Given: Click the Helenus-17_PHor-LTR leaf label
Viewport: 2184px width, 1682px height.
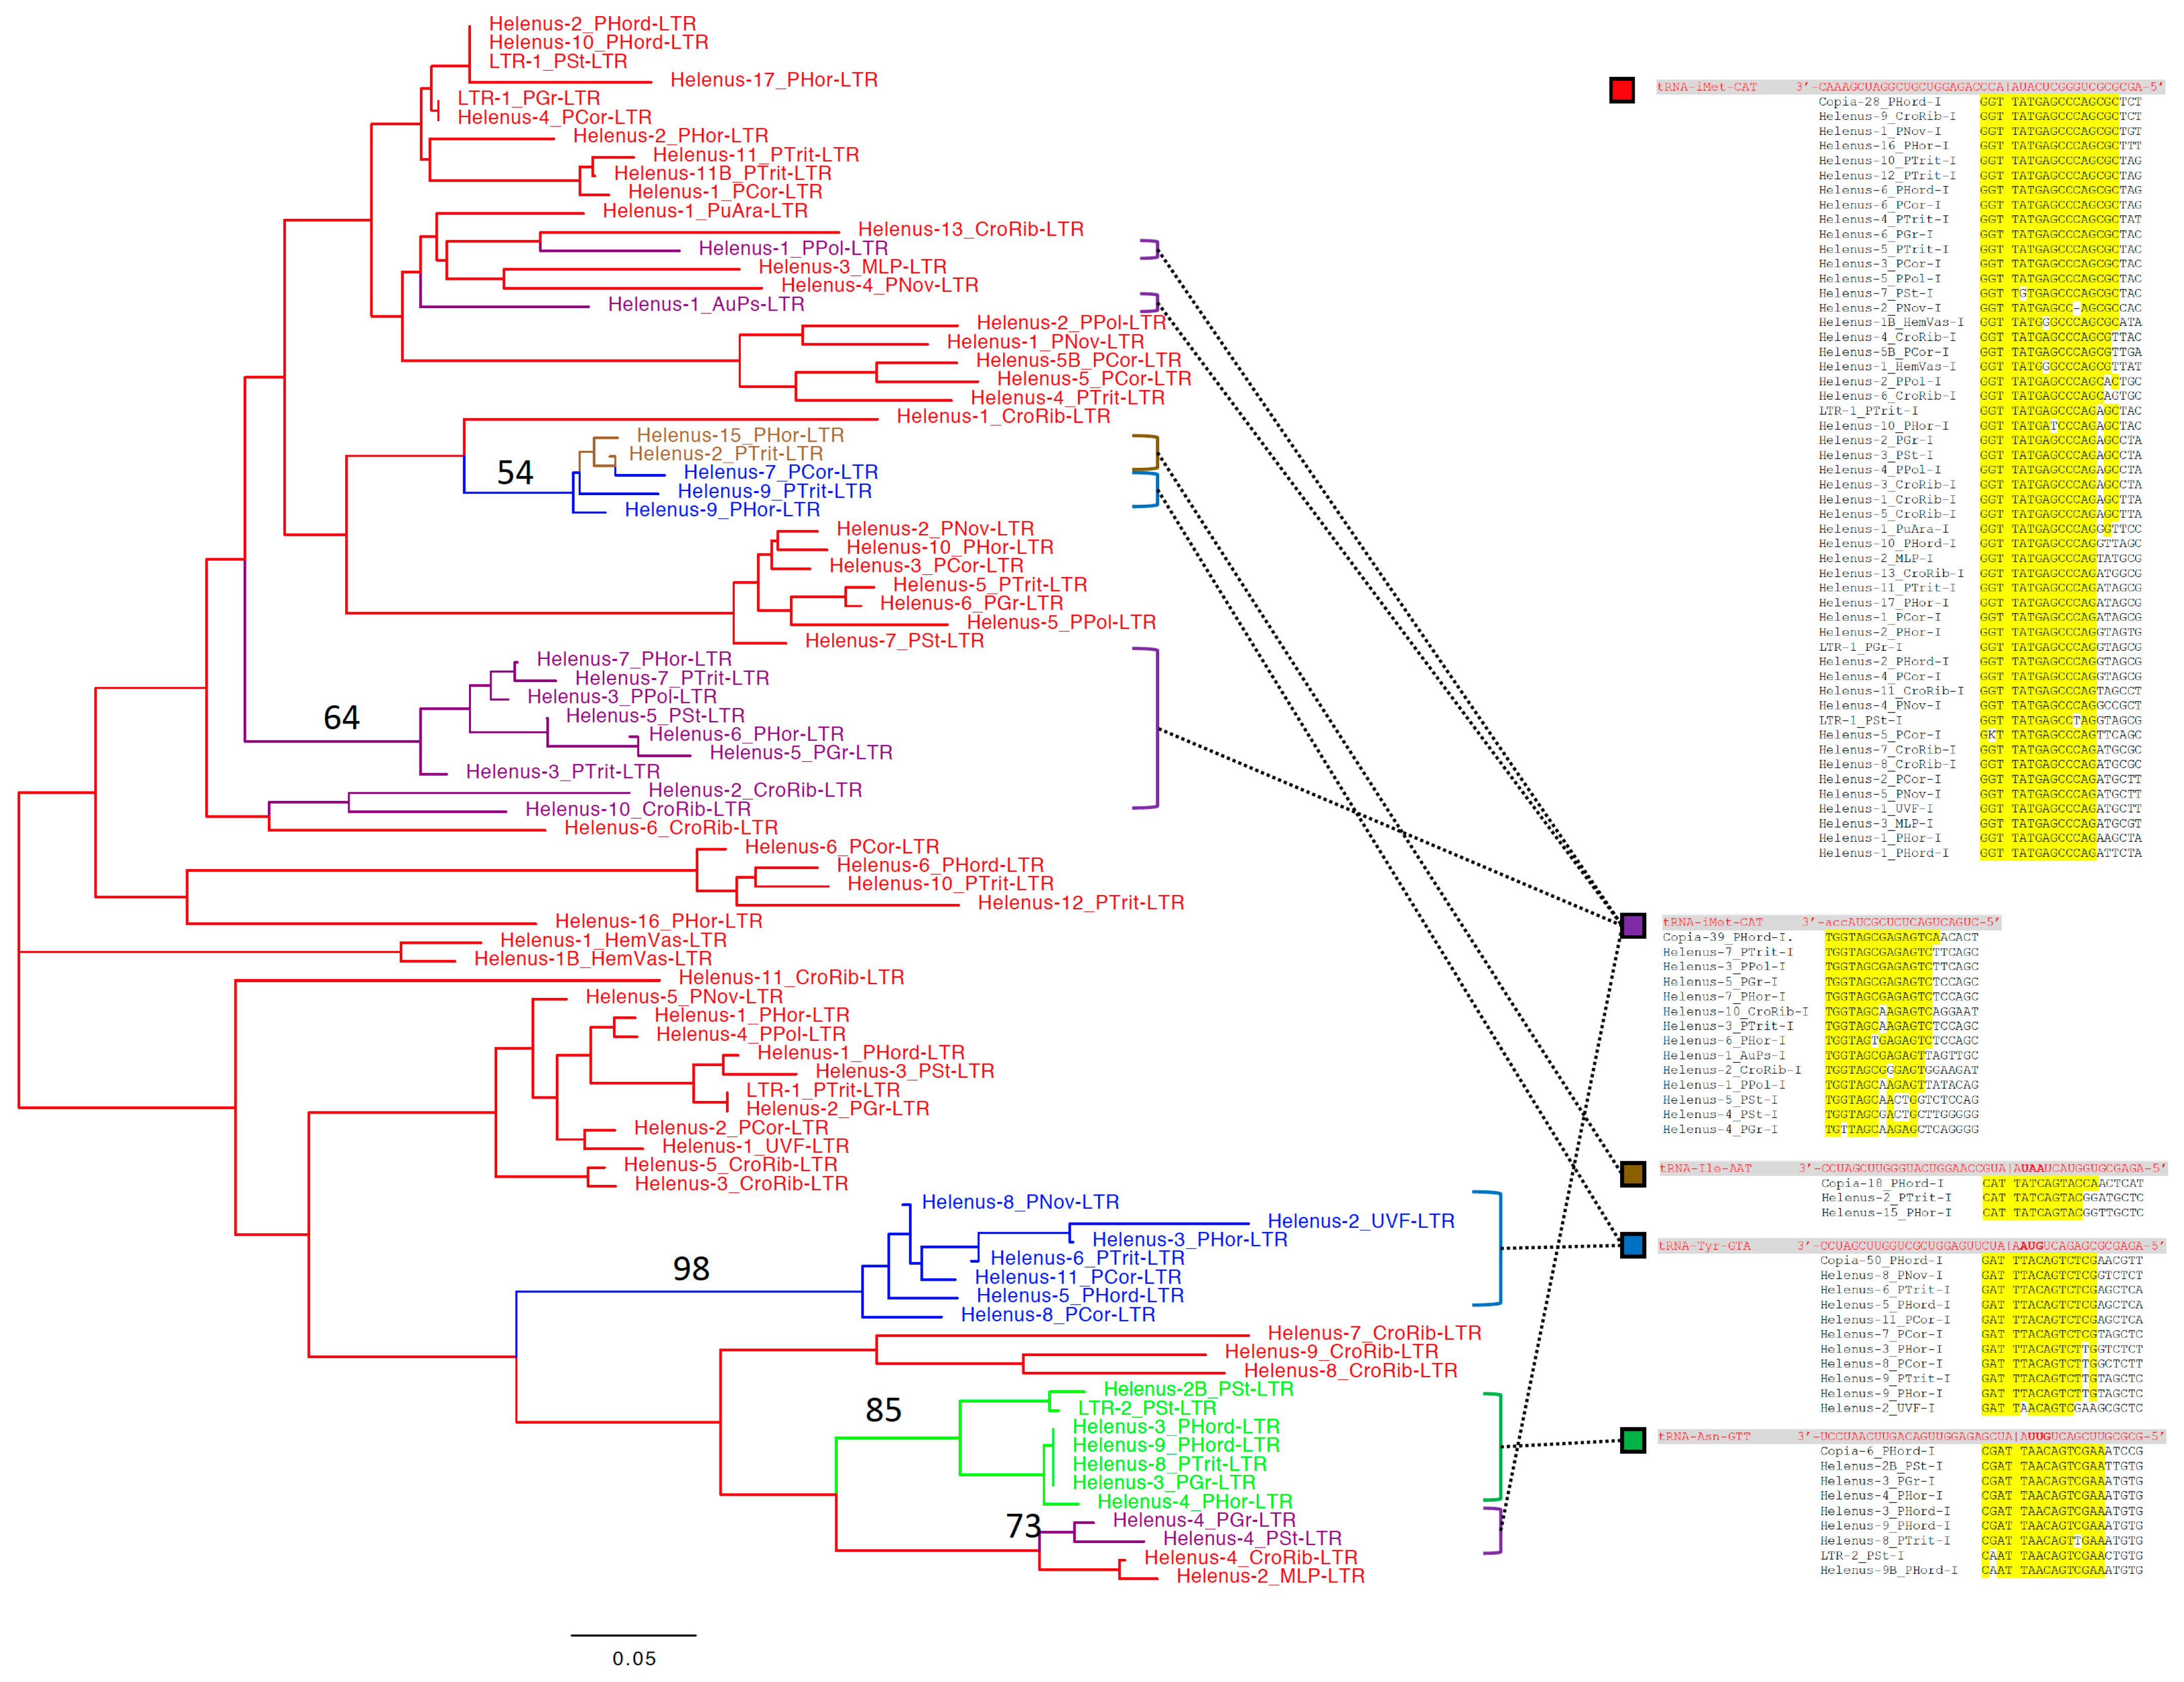Looking at the screenshot, I should pyautogui.click(x=773, y=80).
